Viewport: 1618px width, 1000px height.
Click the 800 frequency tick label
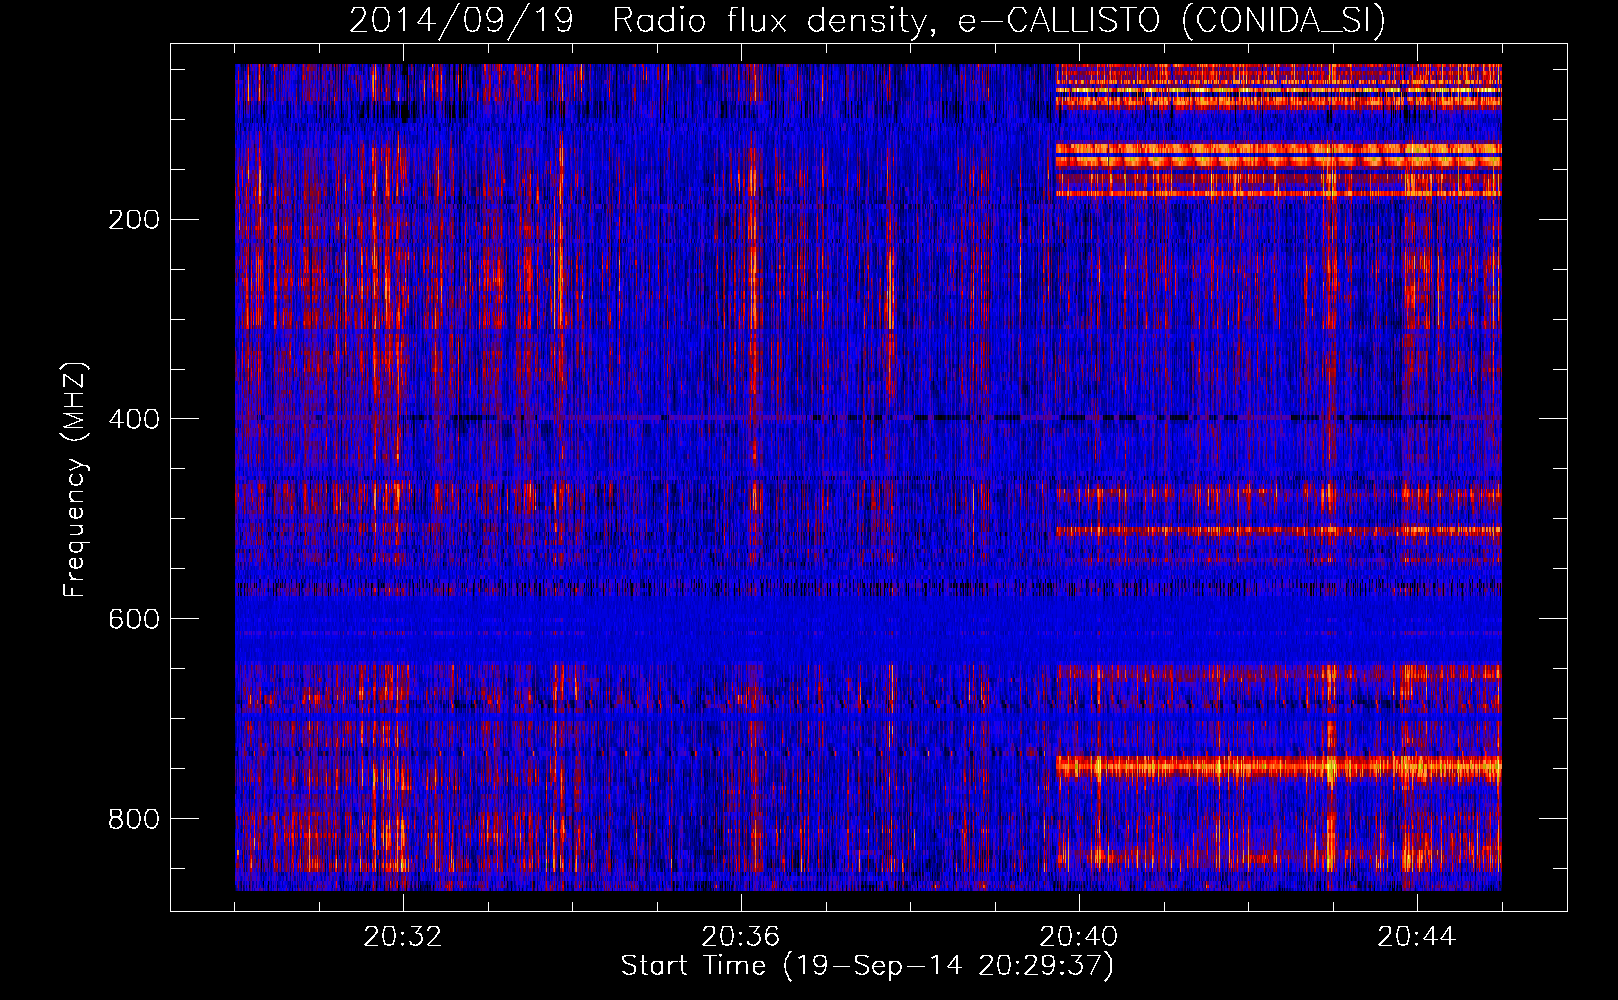tap(134, 819)
